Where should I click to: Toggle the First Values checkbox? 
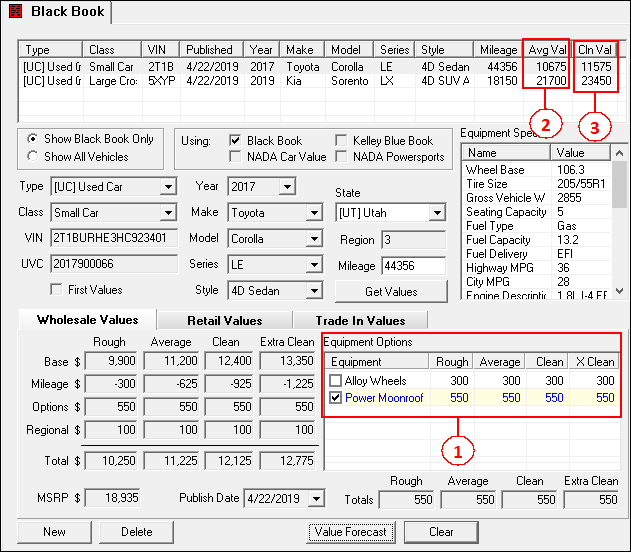(x=57, y=290)
